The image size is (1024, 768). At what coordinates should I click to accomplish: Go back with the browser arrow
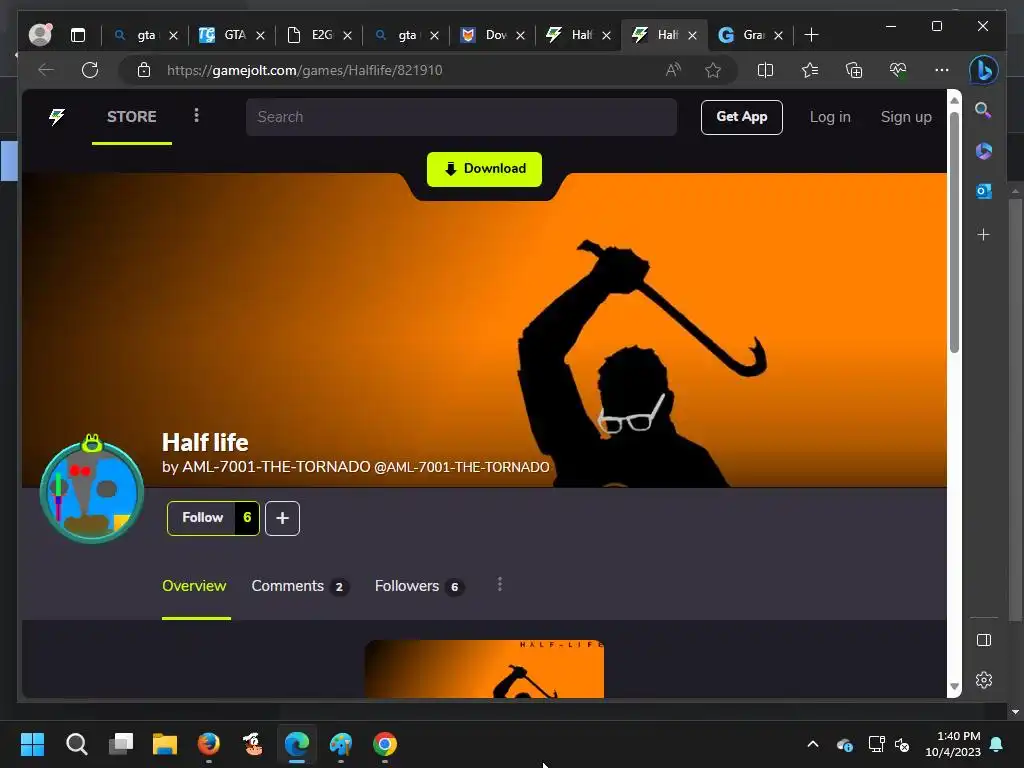(x=46, y=70)
